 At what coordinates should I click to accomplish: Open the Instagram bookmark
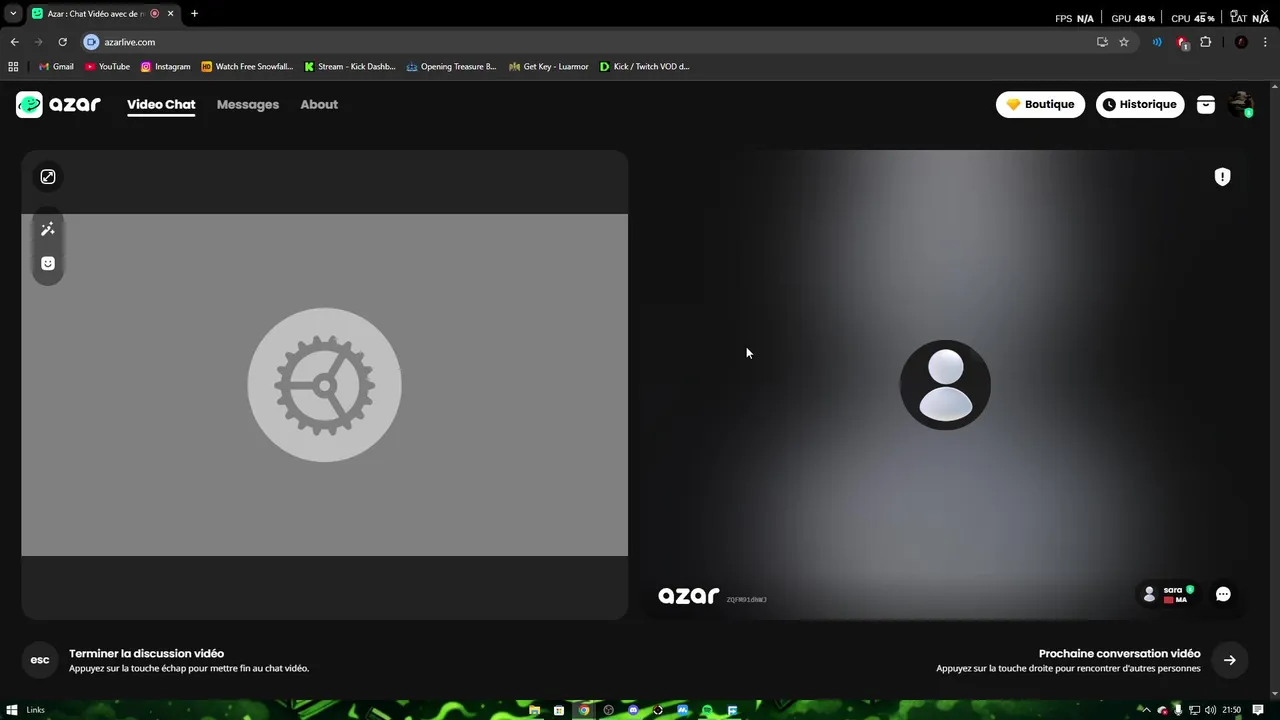click(166, 67)
